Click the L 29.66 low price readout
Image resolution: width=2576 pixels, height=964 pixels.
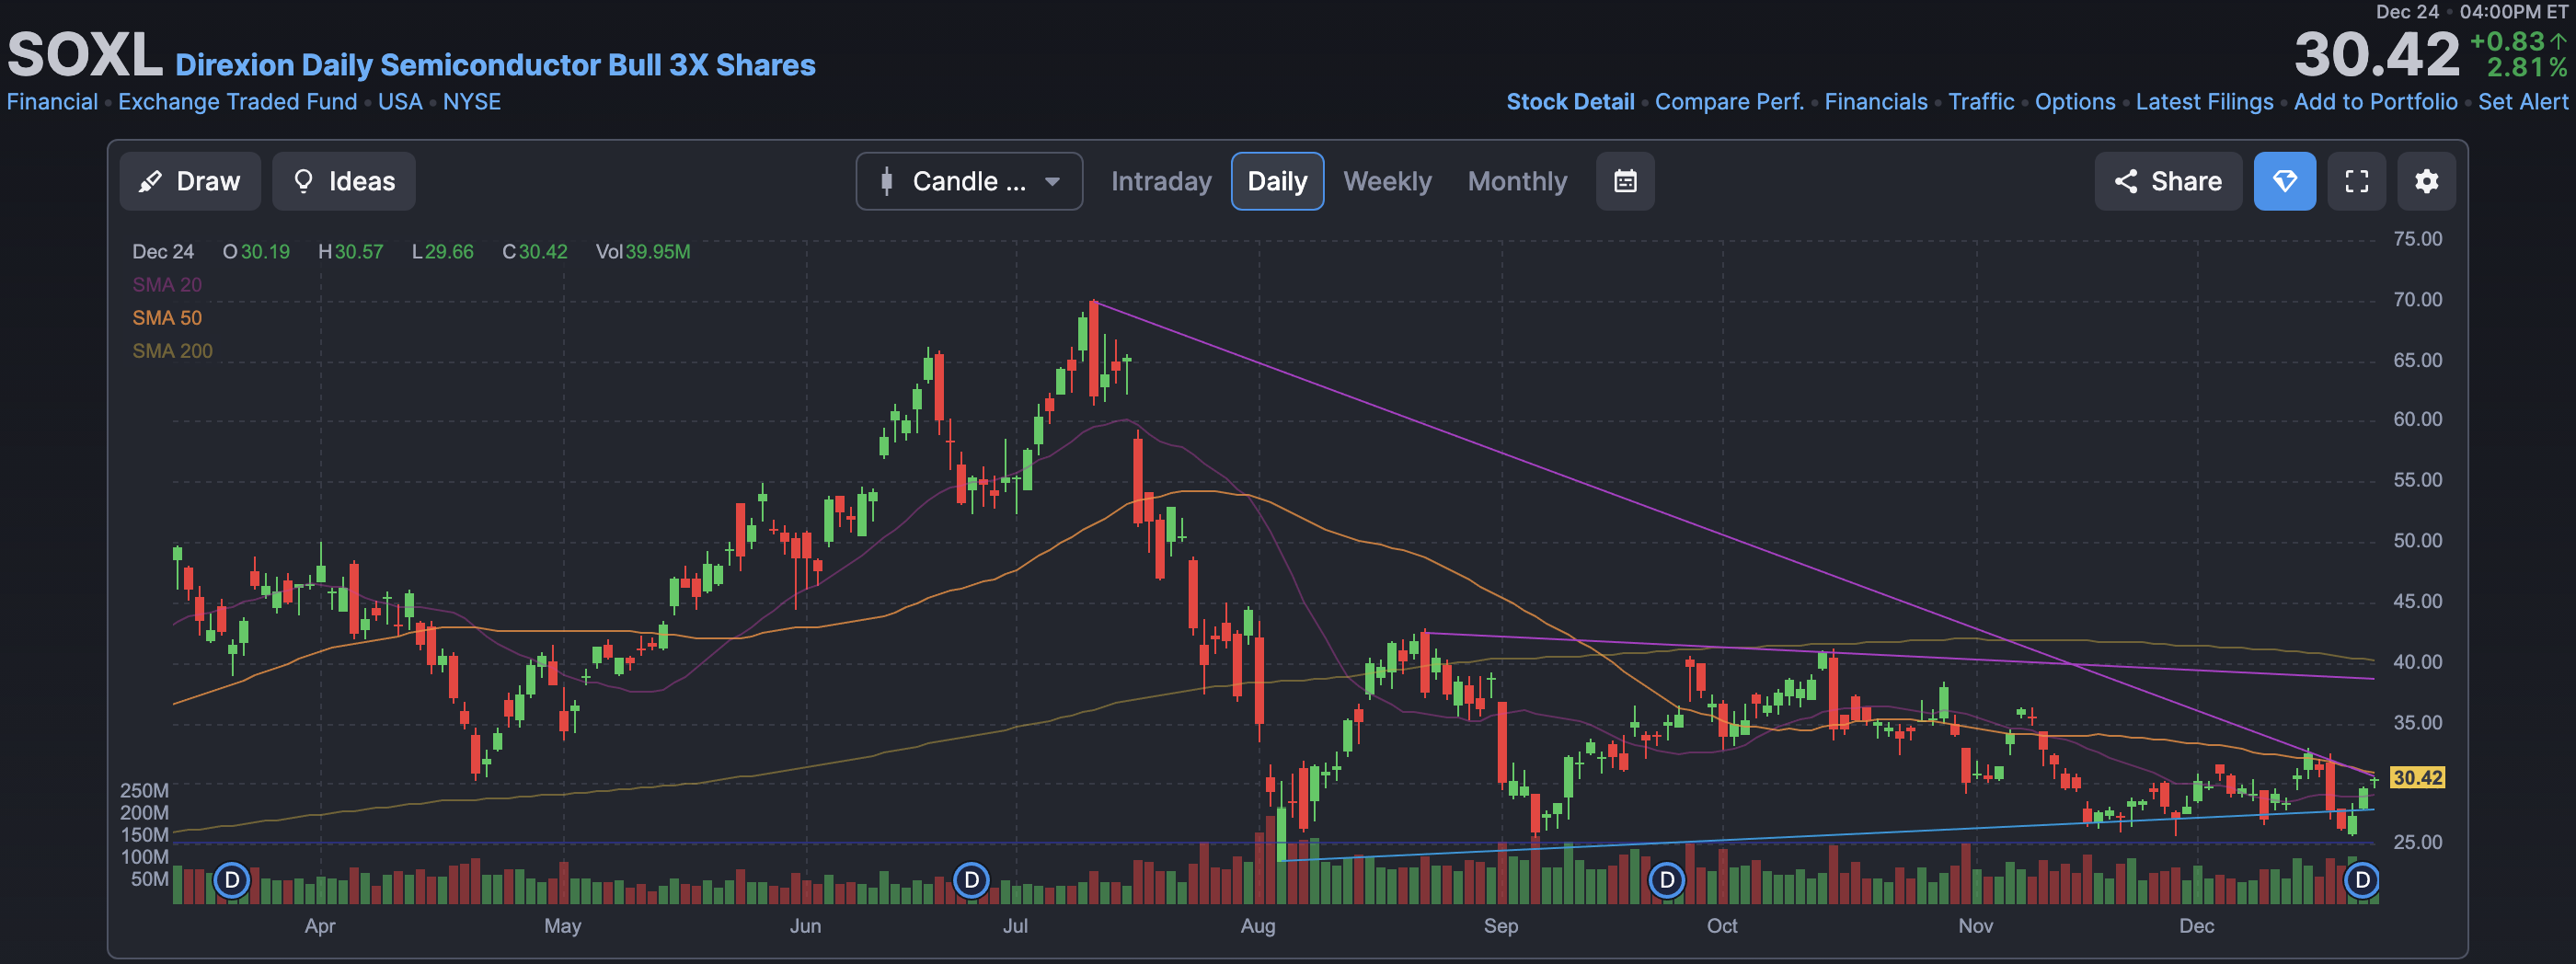pyautogui.click(x=443, y=252)
